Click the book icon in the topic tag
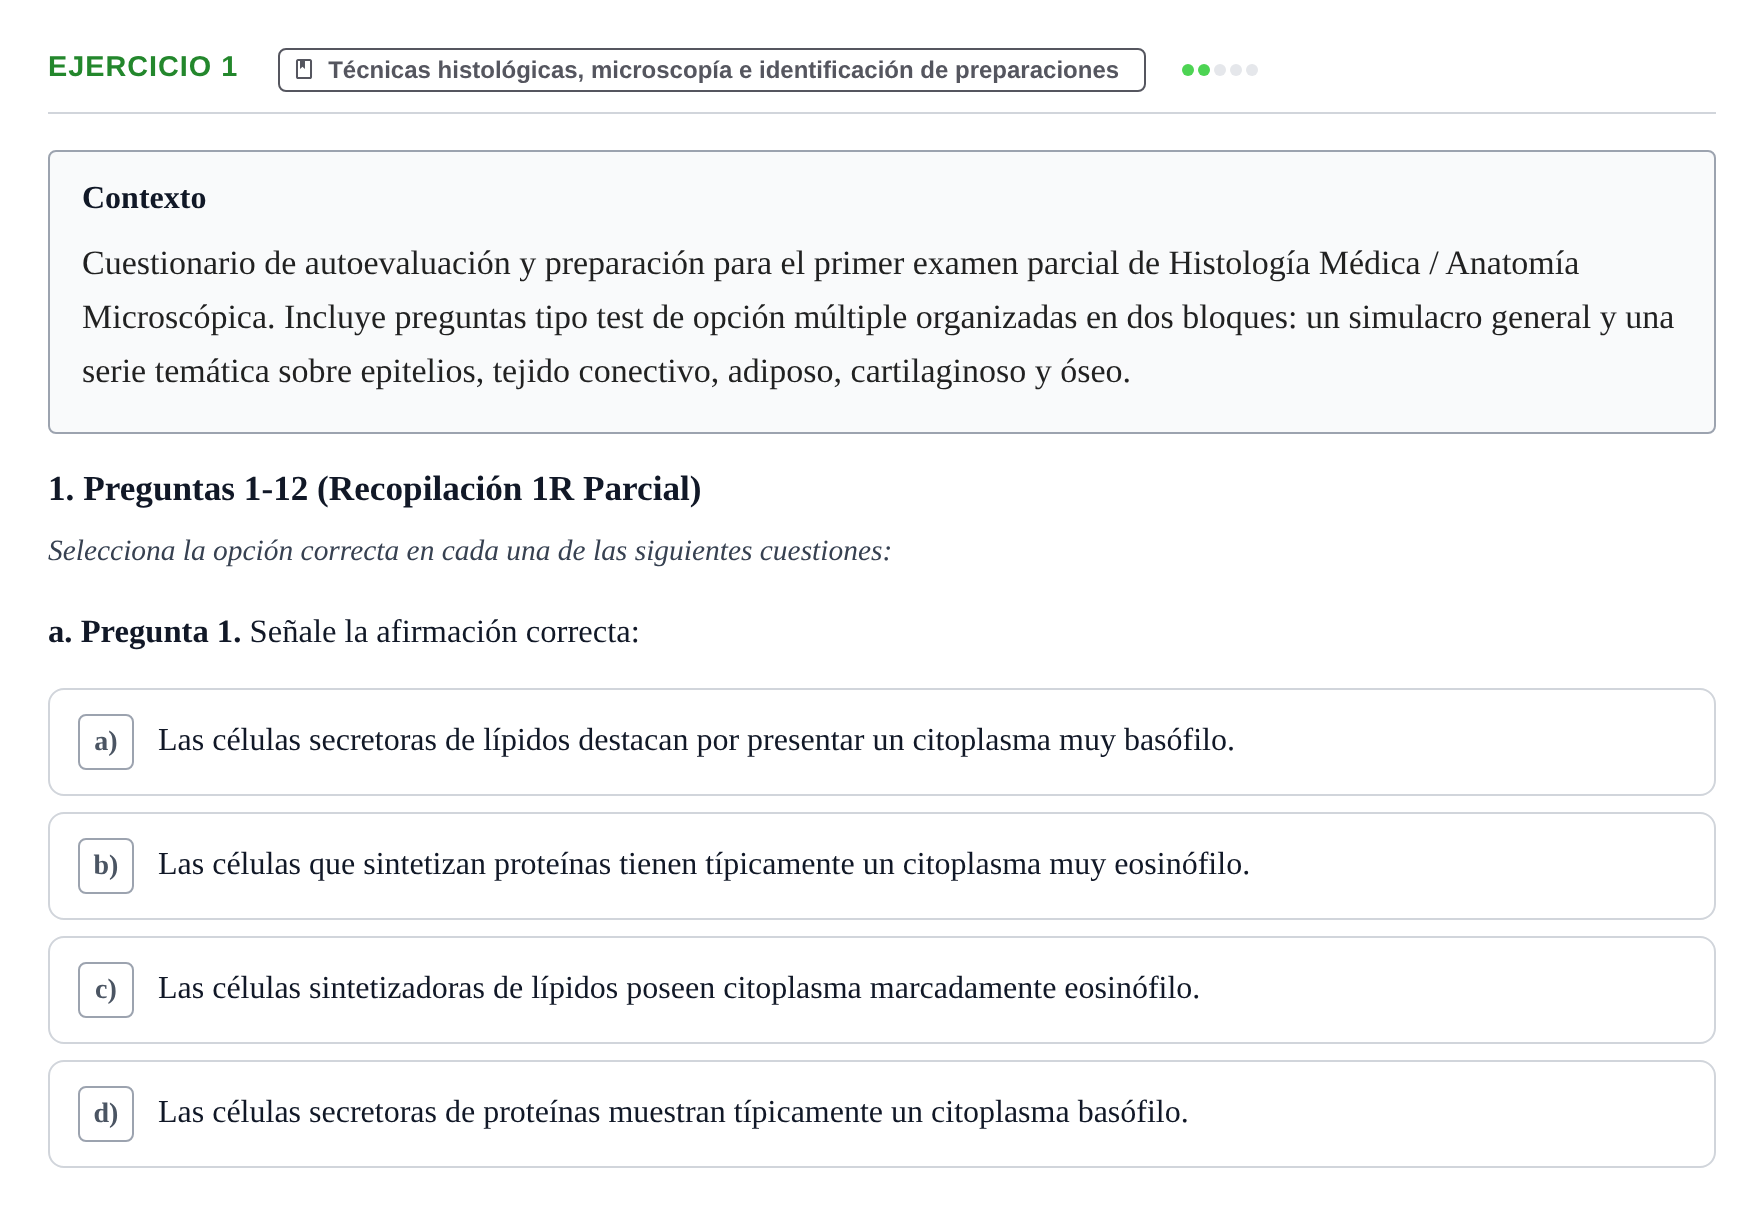 point(305,70)
